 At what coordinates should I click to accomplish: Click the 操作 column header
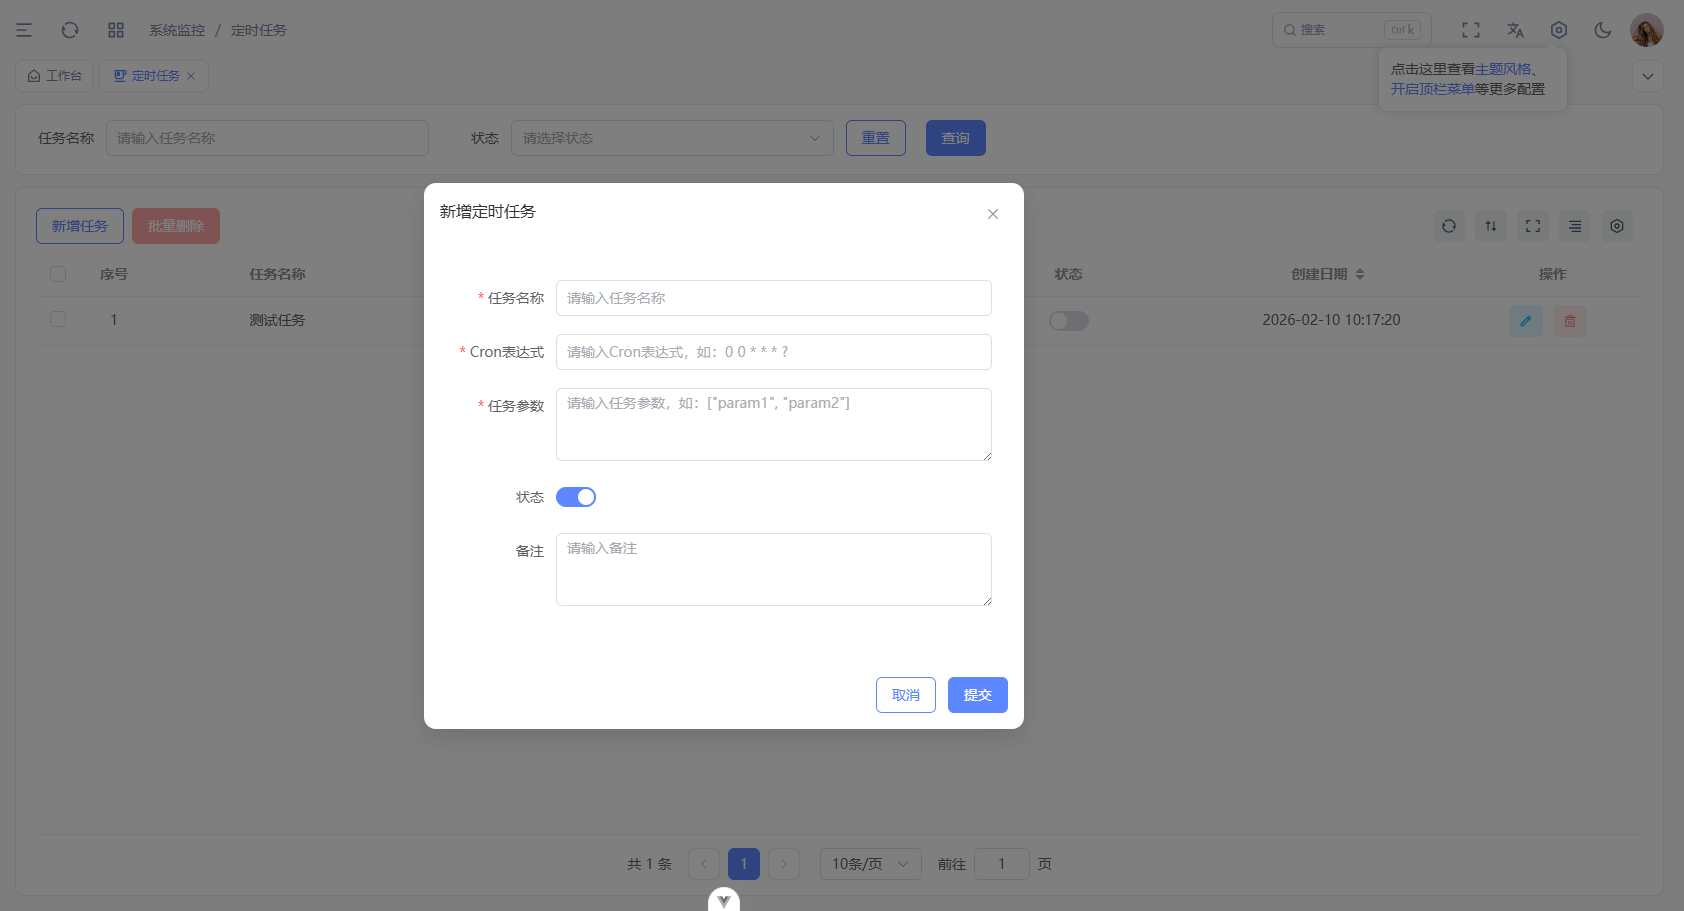pyautogui.click(x=1553, y=274)
